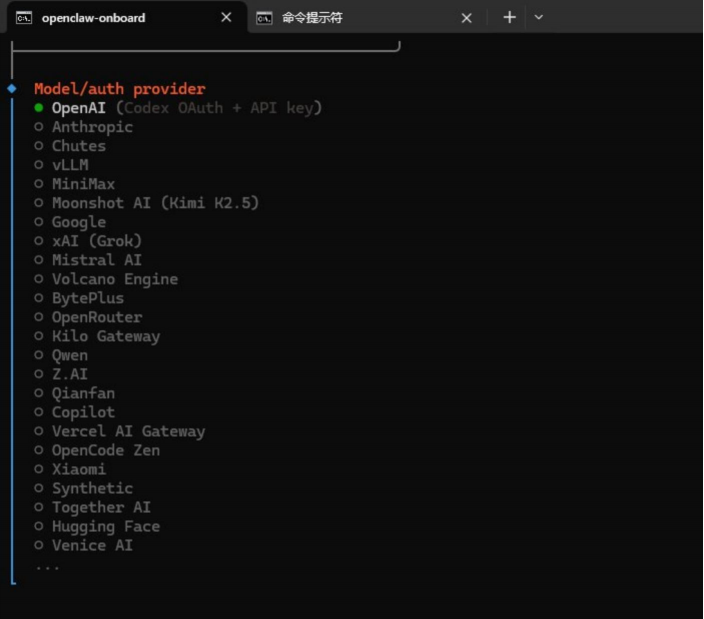
Task: Select the OpenAI radio option
Action: [x=39, y=108]
